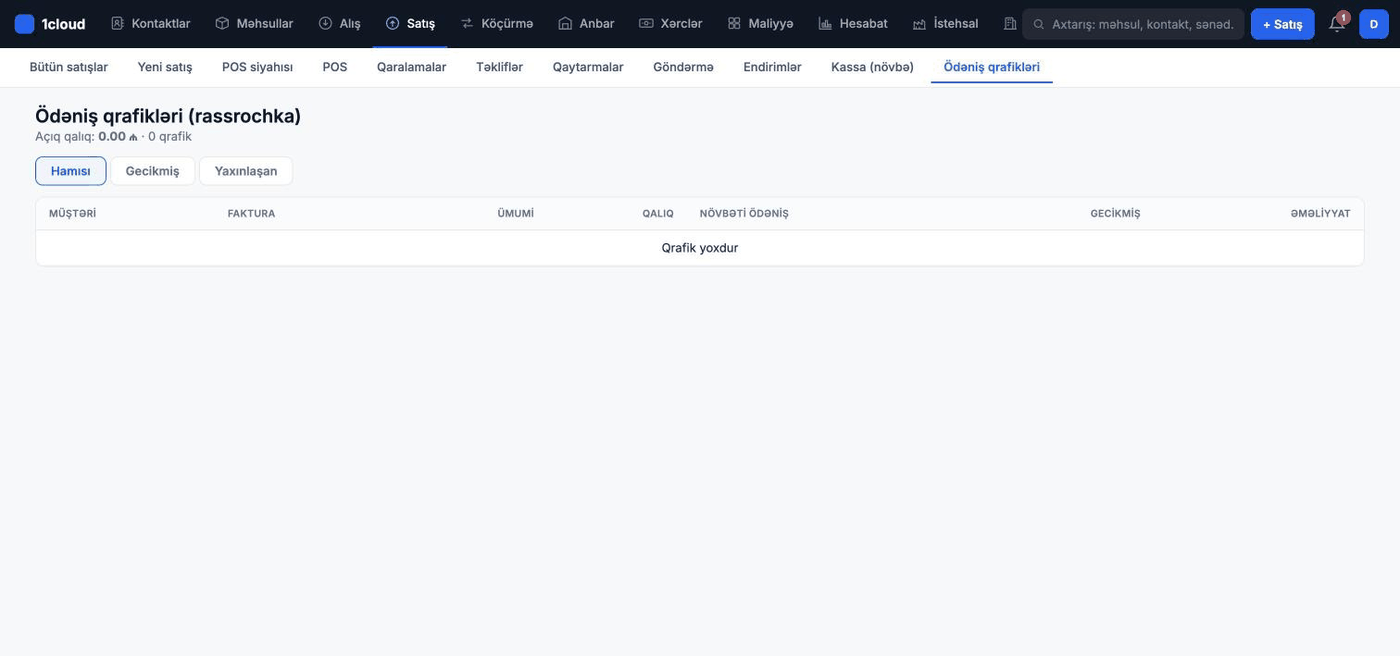Click the MÜŞTƏRİ column header
The height and width of the screenshot is (656, 1400).
tap(72, 214)
